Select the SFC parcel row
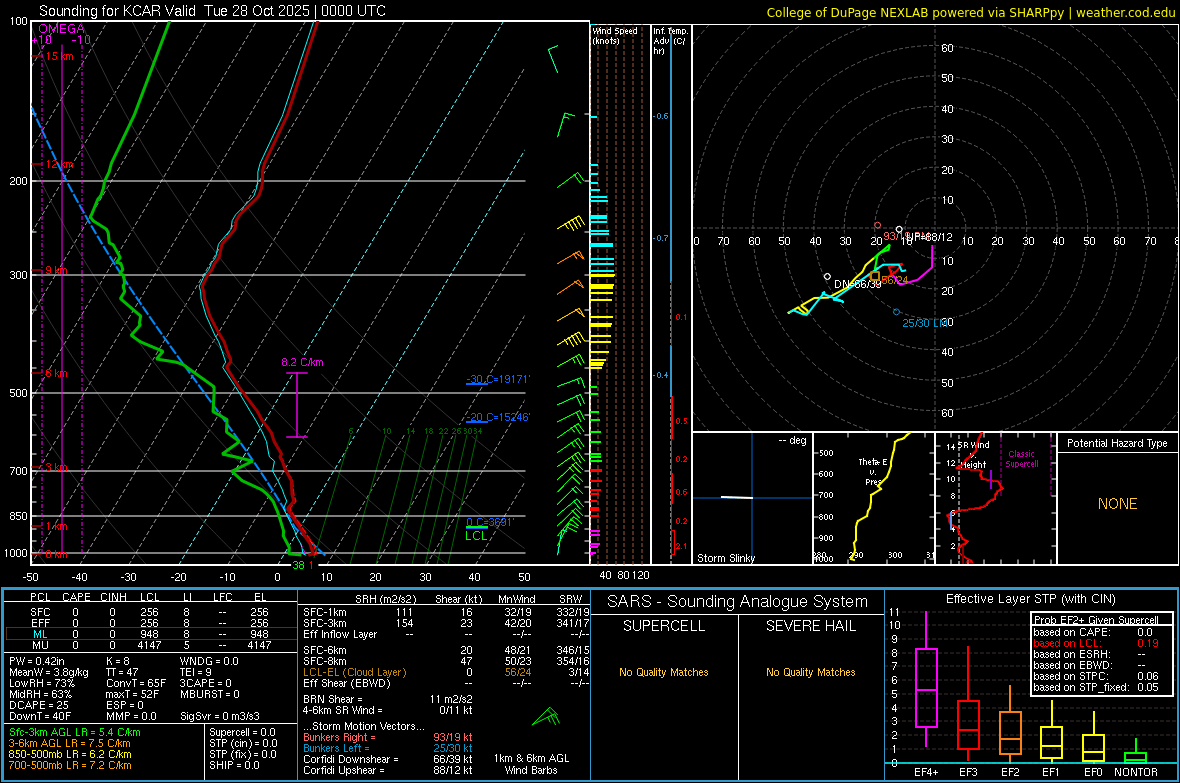The height and width of the screenshot is (783, 1180). (149, 613)
